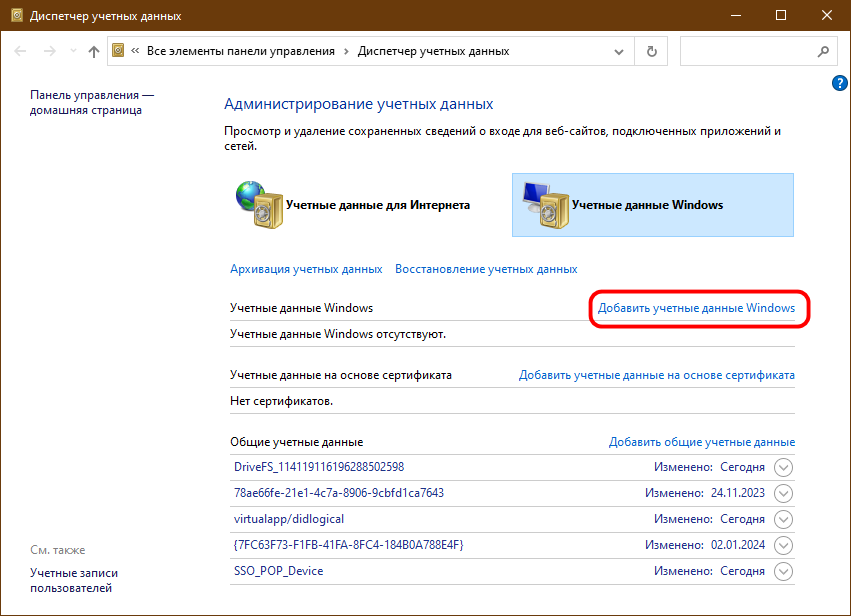
Task: Expand the {7FC63F73...} credential chevron
Action: coord(783,545)
